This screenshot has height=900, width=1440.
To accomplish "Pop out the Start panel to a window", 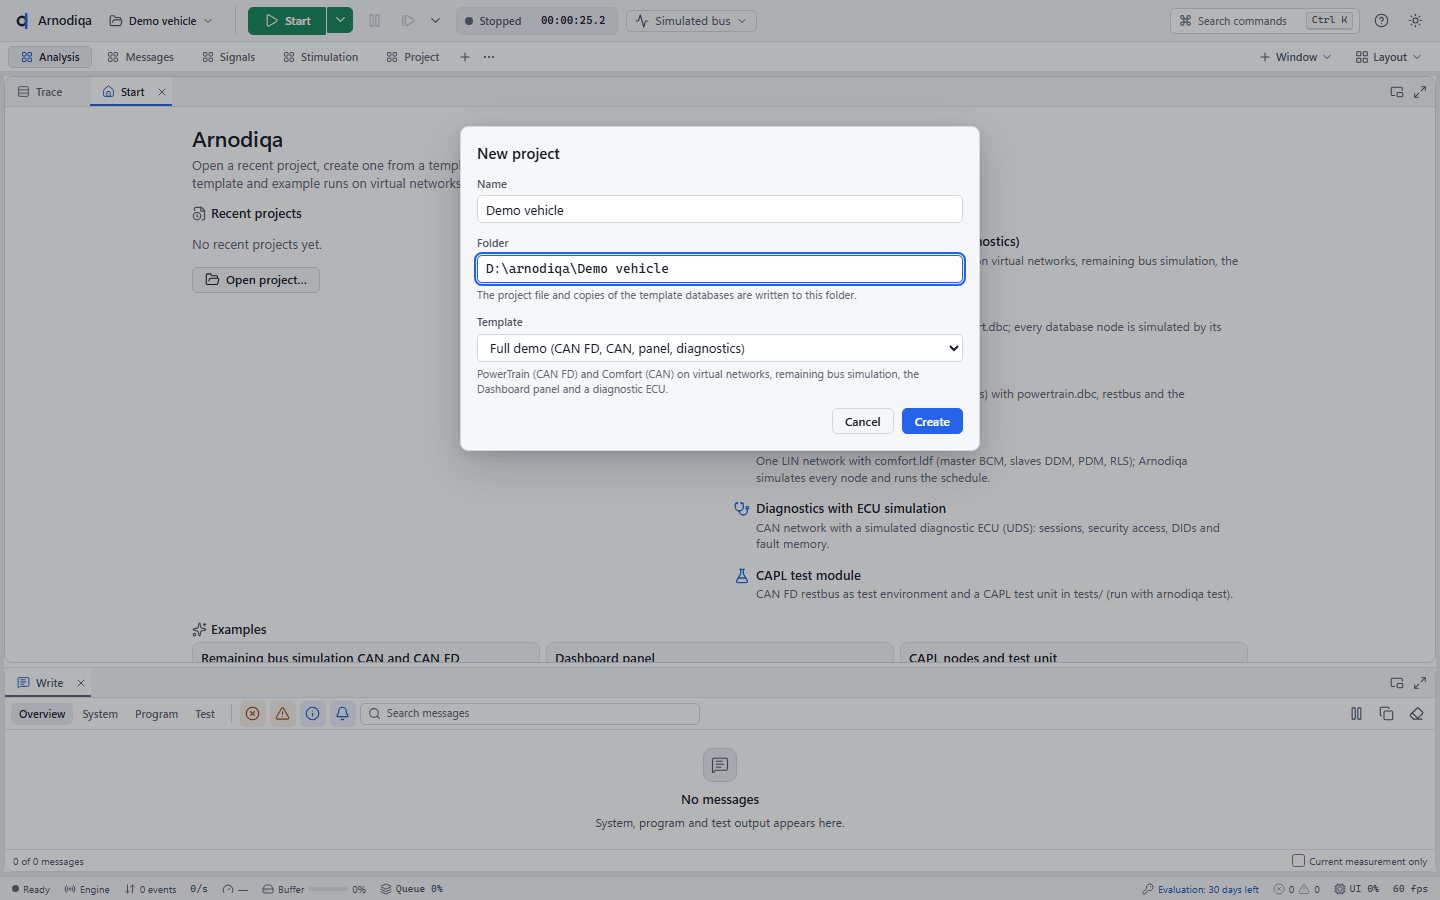I will point(1396,92).
